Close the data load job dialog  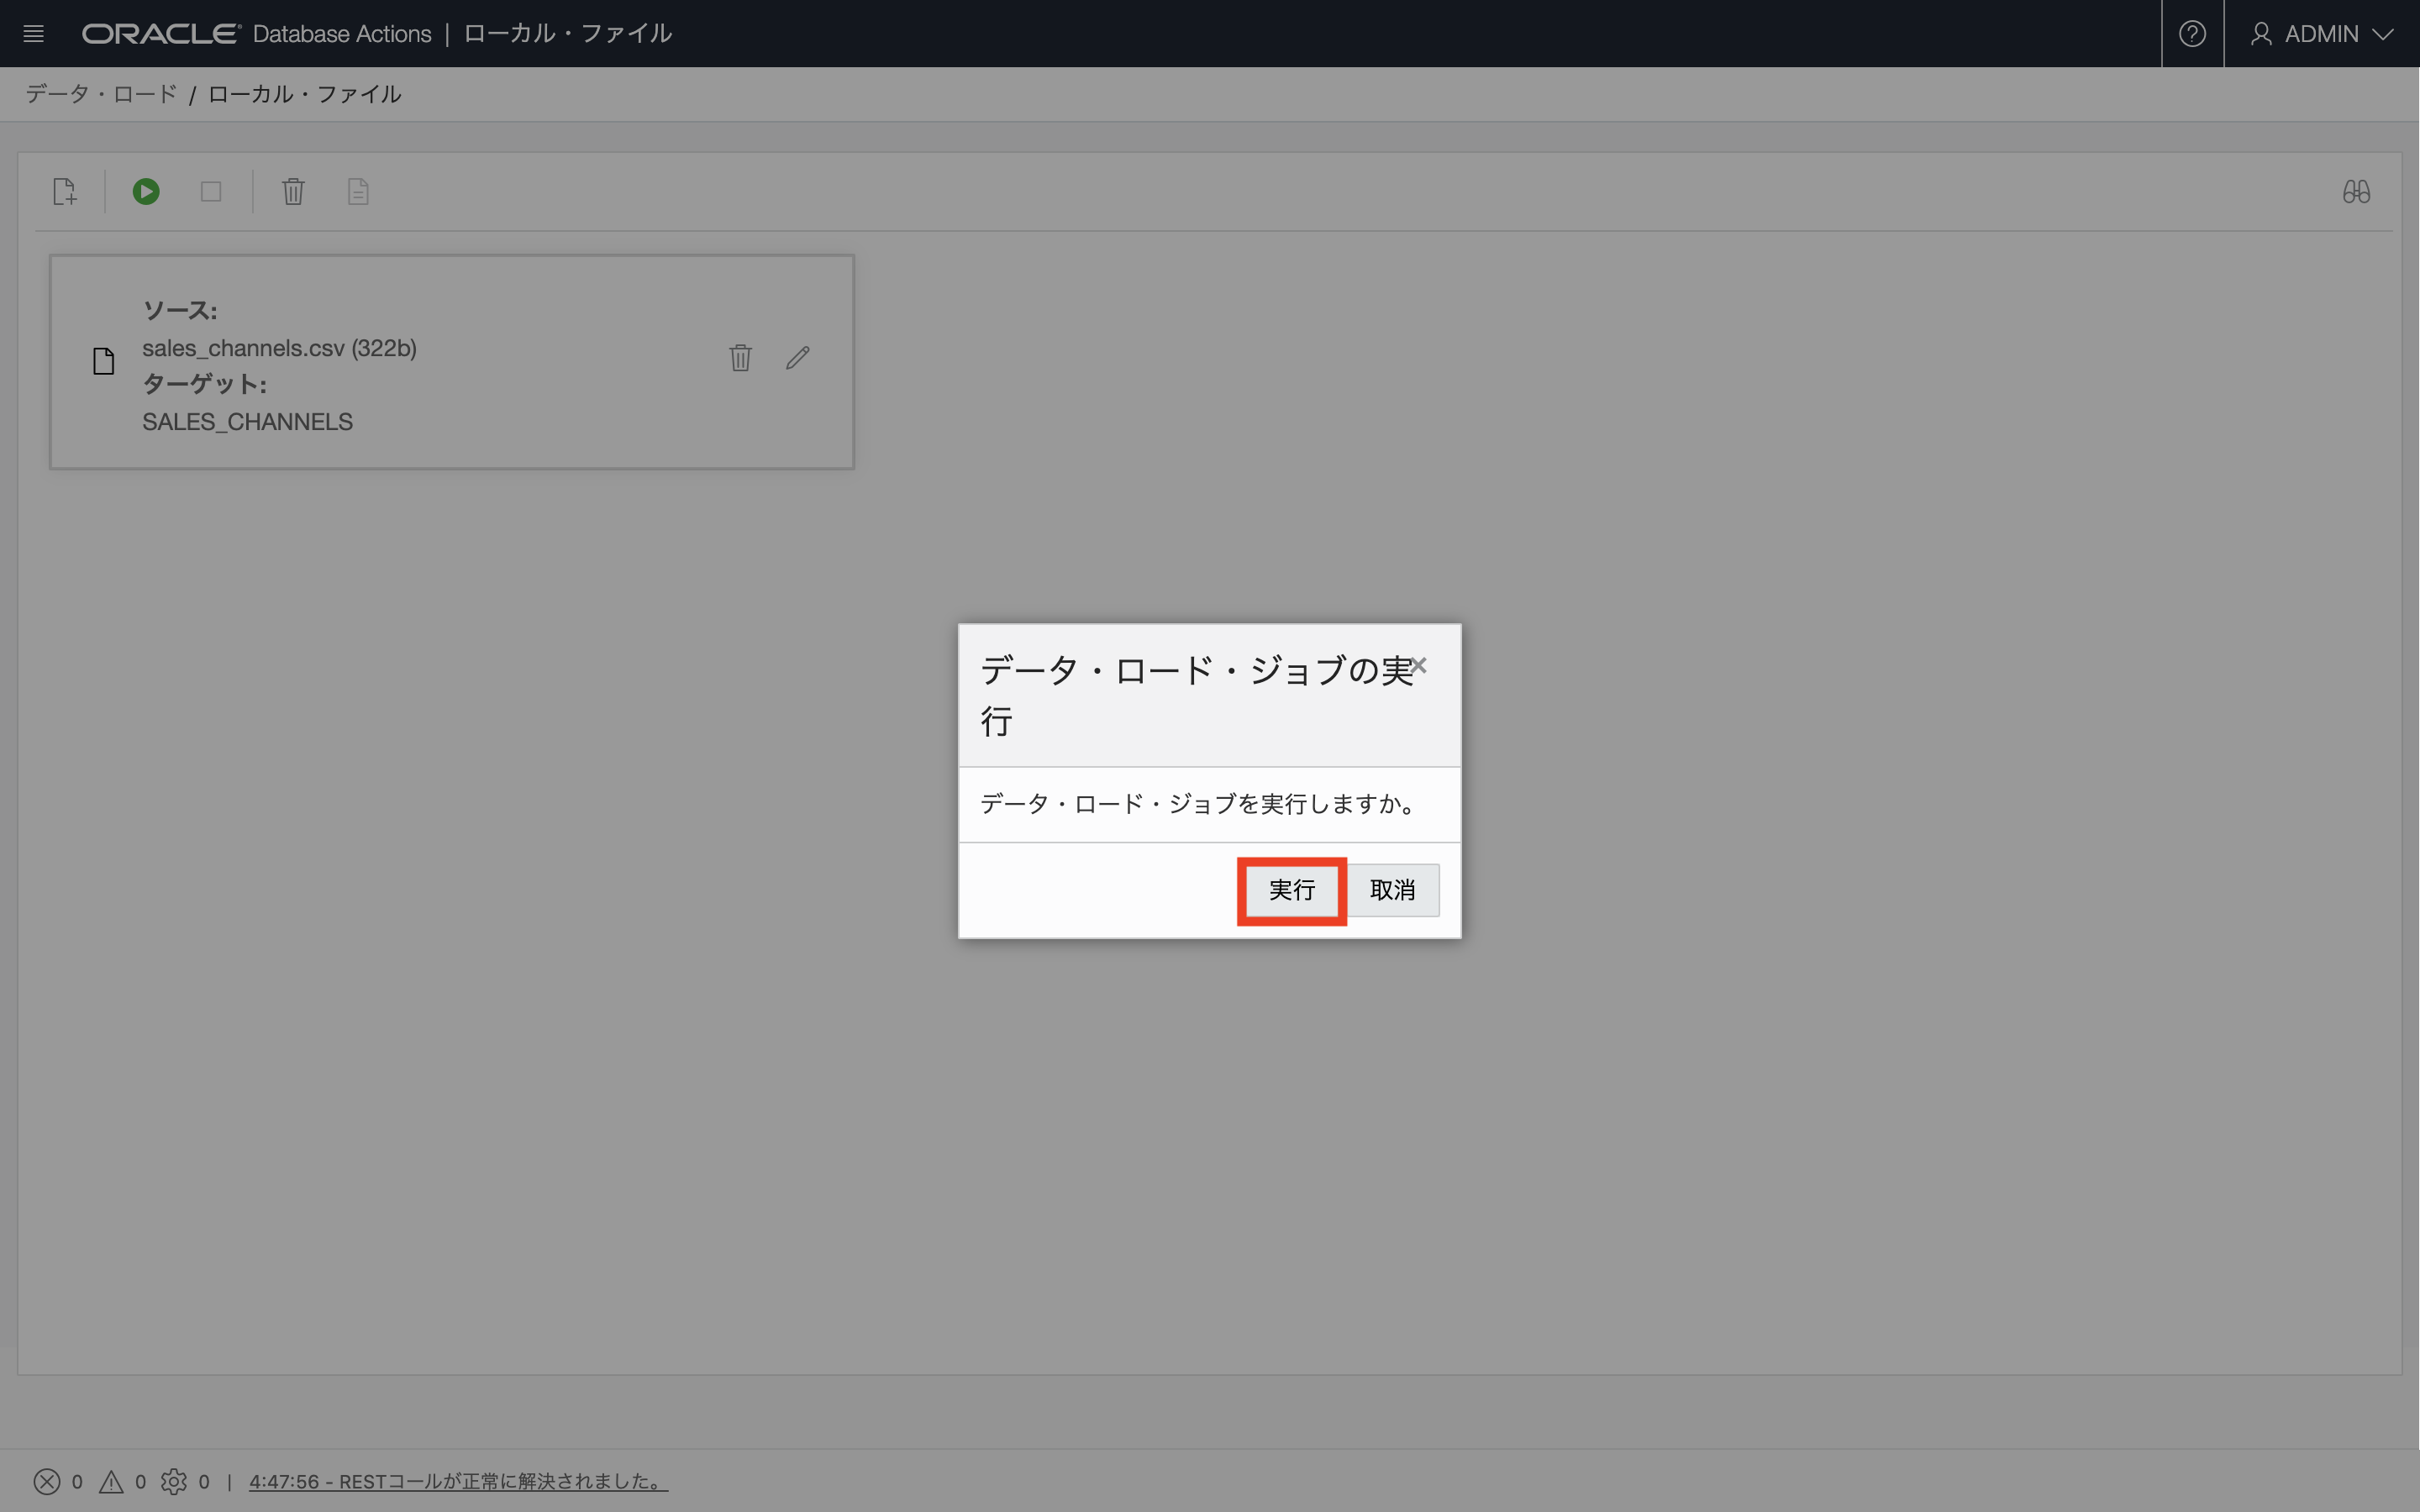1420,665
